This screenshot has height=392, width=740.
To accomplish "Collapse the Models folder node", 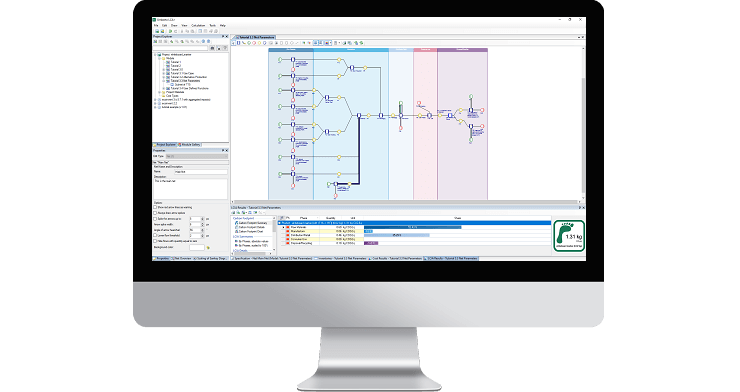I will point(160,58).
